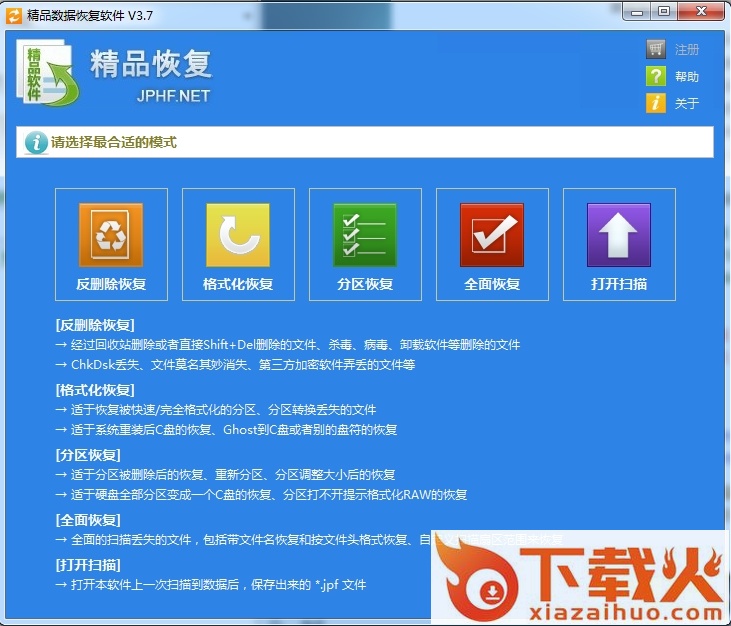The height and width of the screenshot is (626, 731).
Task: Open the 打开扫描 button label
Action: (x=619, y=284)
